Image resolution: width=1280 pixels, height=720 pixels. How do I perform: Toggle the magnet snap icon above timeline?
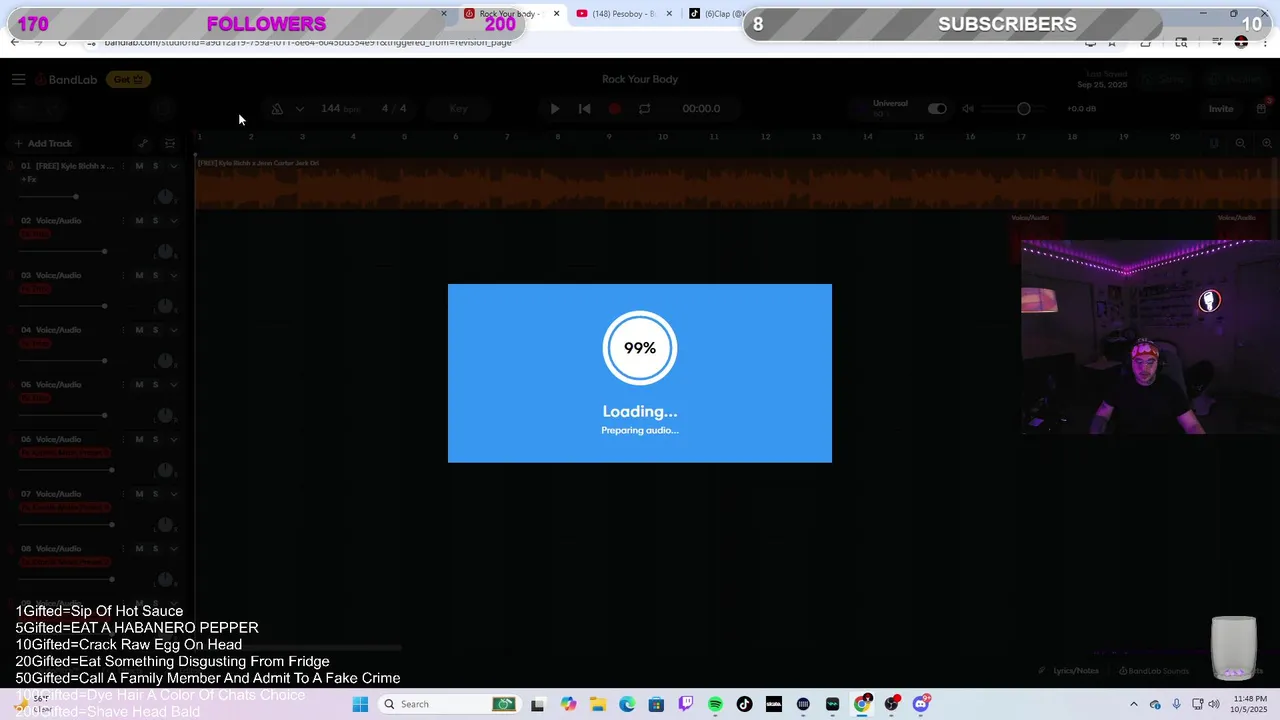1214,143
